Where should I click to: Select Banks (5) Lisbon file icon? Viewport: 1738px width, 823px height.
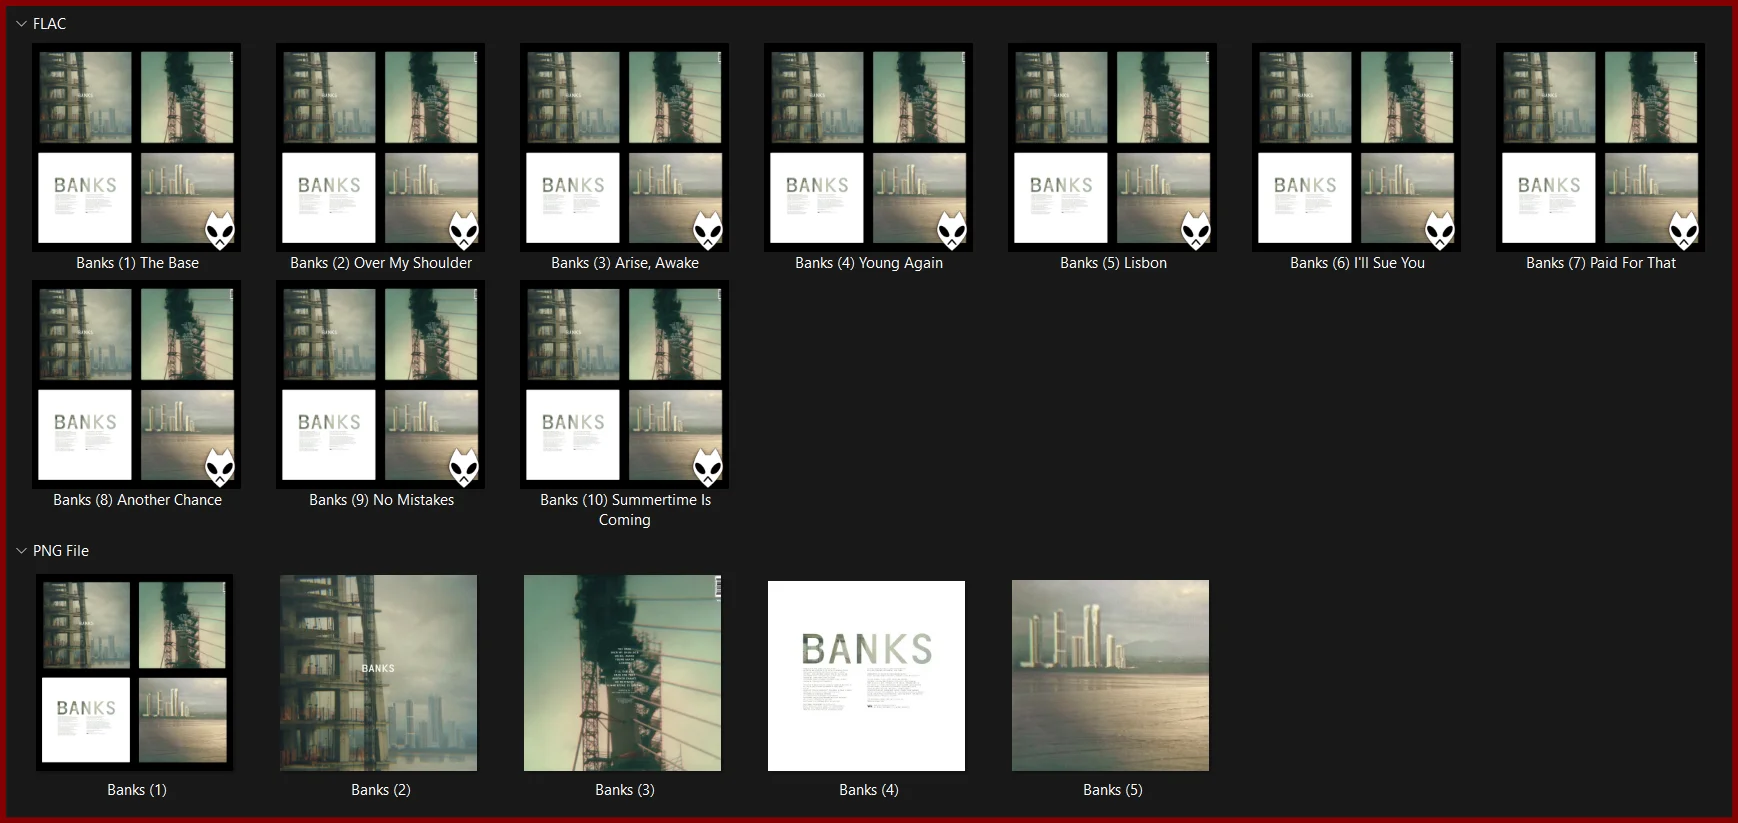(x=1113, y=147)
